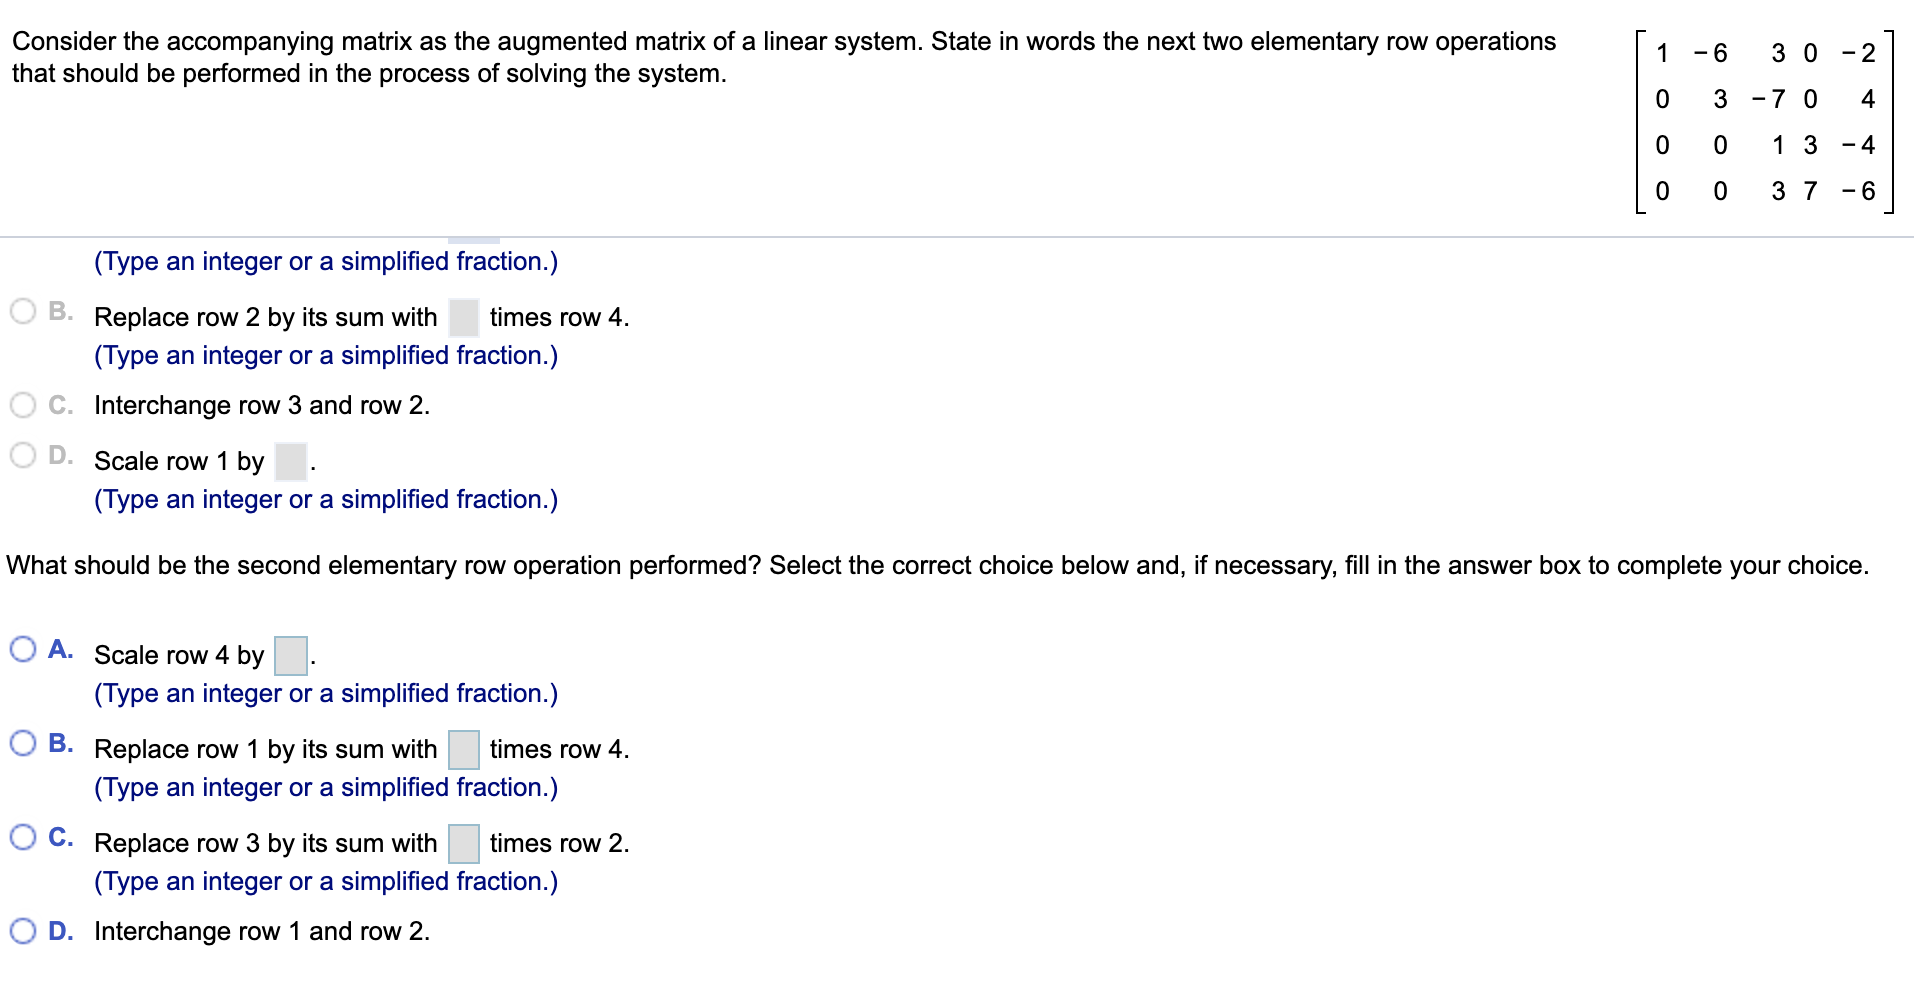Click the hint under Scale row 1 option
This screenshot has height=982, width=1914.
point(324,499)
